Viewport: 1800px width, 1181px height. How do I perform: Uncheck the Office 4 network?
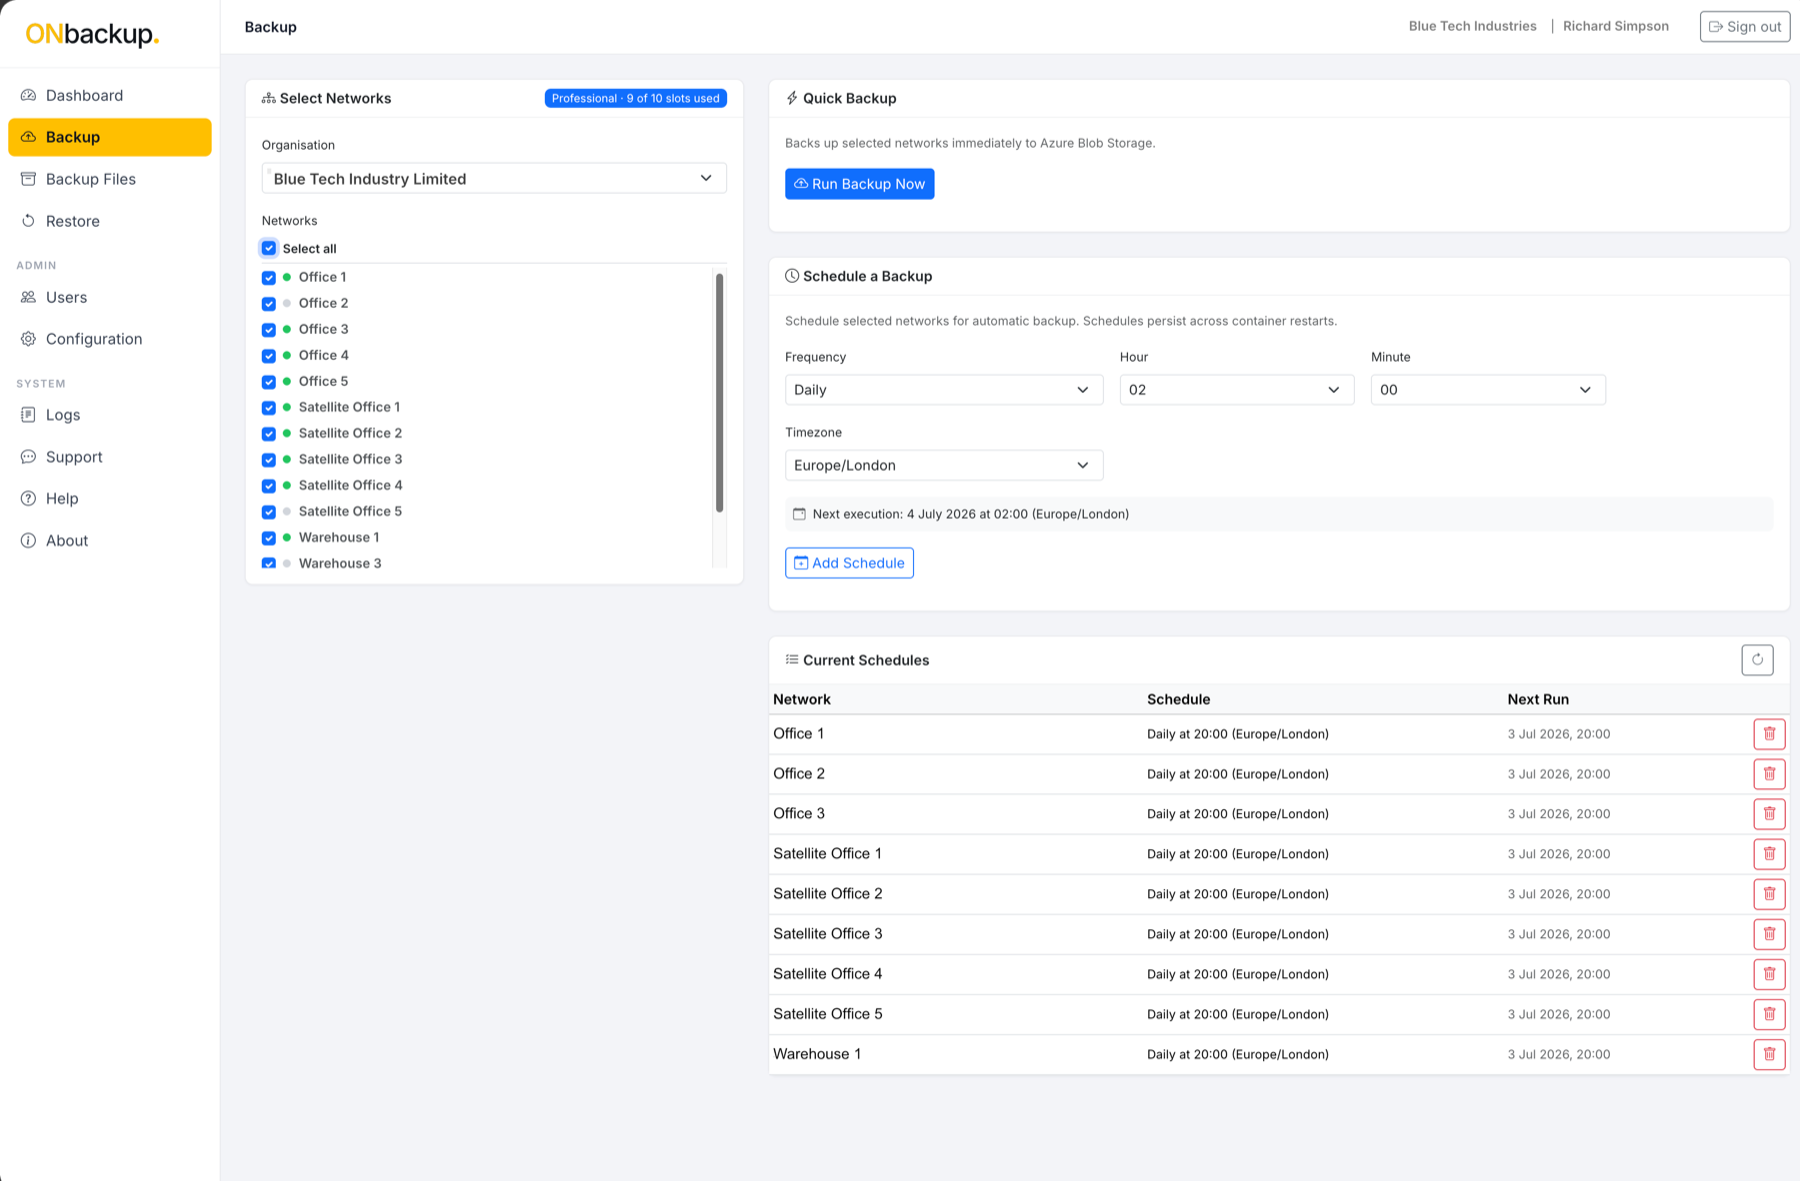pyautogui.click(x=269, y=356)
